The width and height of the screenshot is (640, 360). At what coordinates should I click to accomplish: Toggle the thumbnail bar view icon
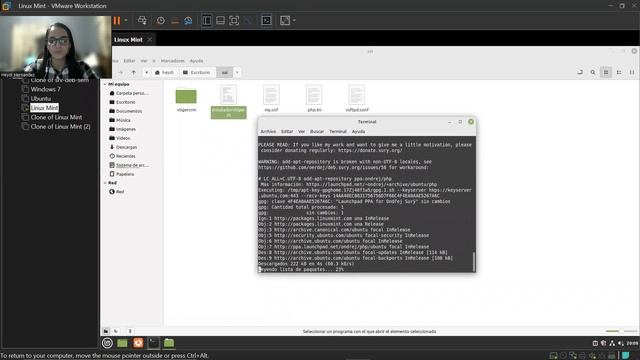pyautogui.click(x=220, y=20)
